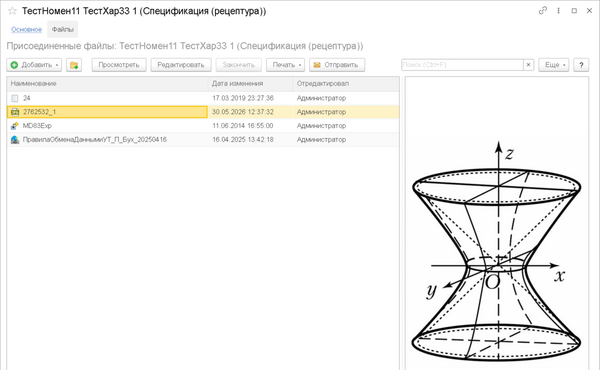Open the three-dot window menu
This screenshot has height=370, width=600.
tap(558, 11)
